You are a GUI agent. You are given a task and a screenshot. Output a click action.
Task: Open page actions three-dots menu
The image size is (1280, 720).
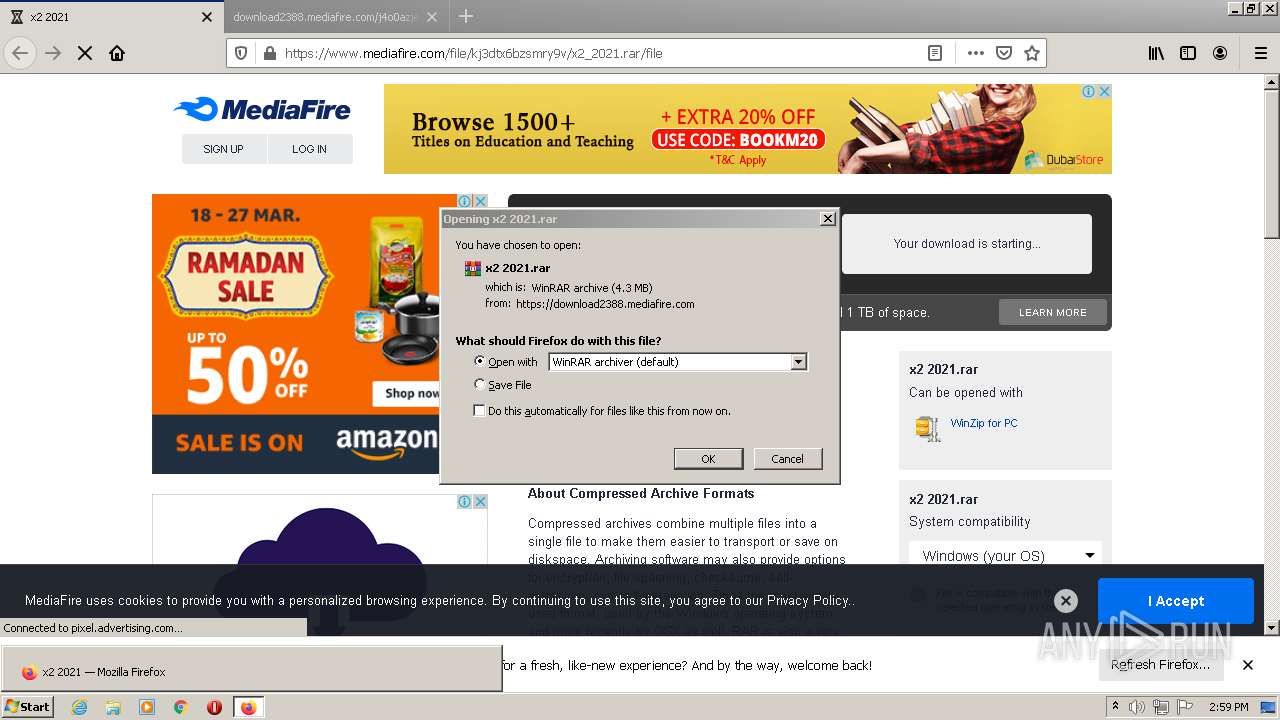pyautogui.click(x=976, y=53)
